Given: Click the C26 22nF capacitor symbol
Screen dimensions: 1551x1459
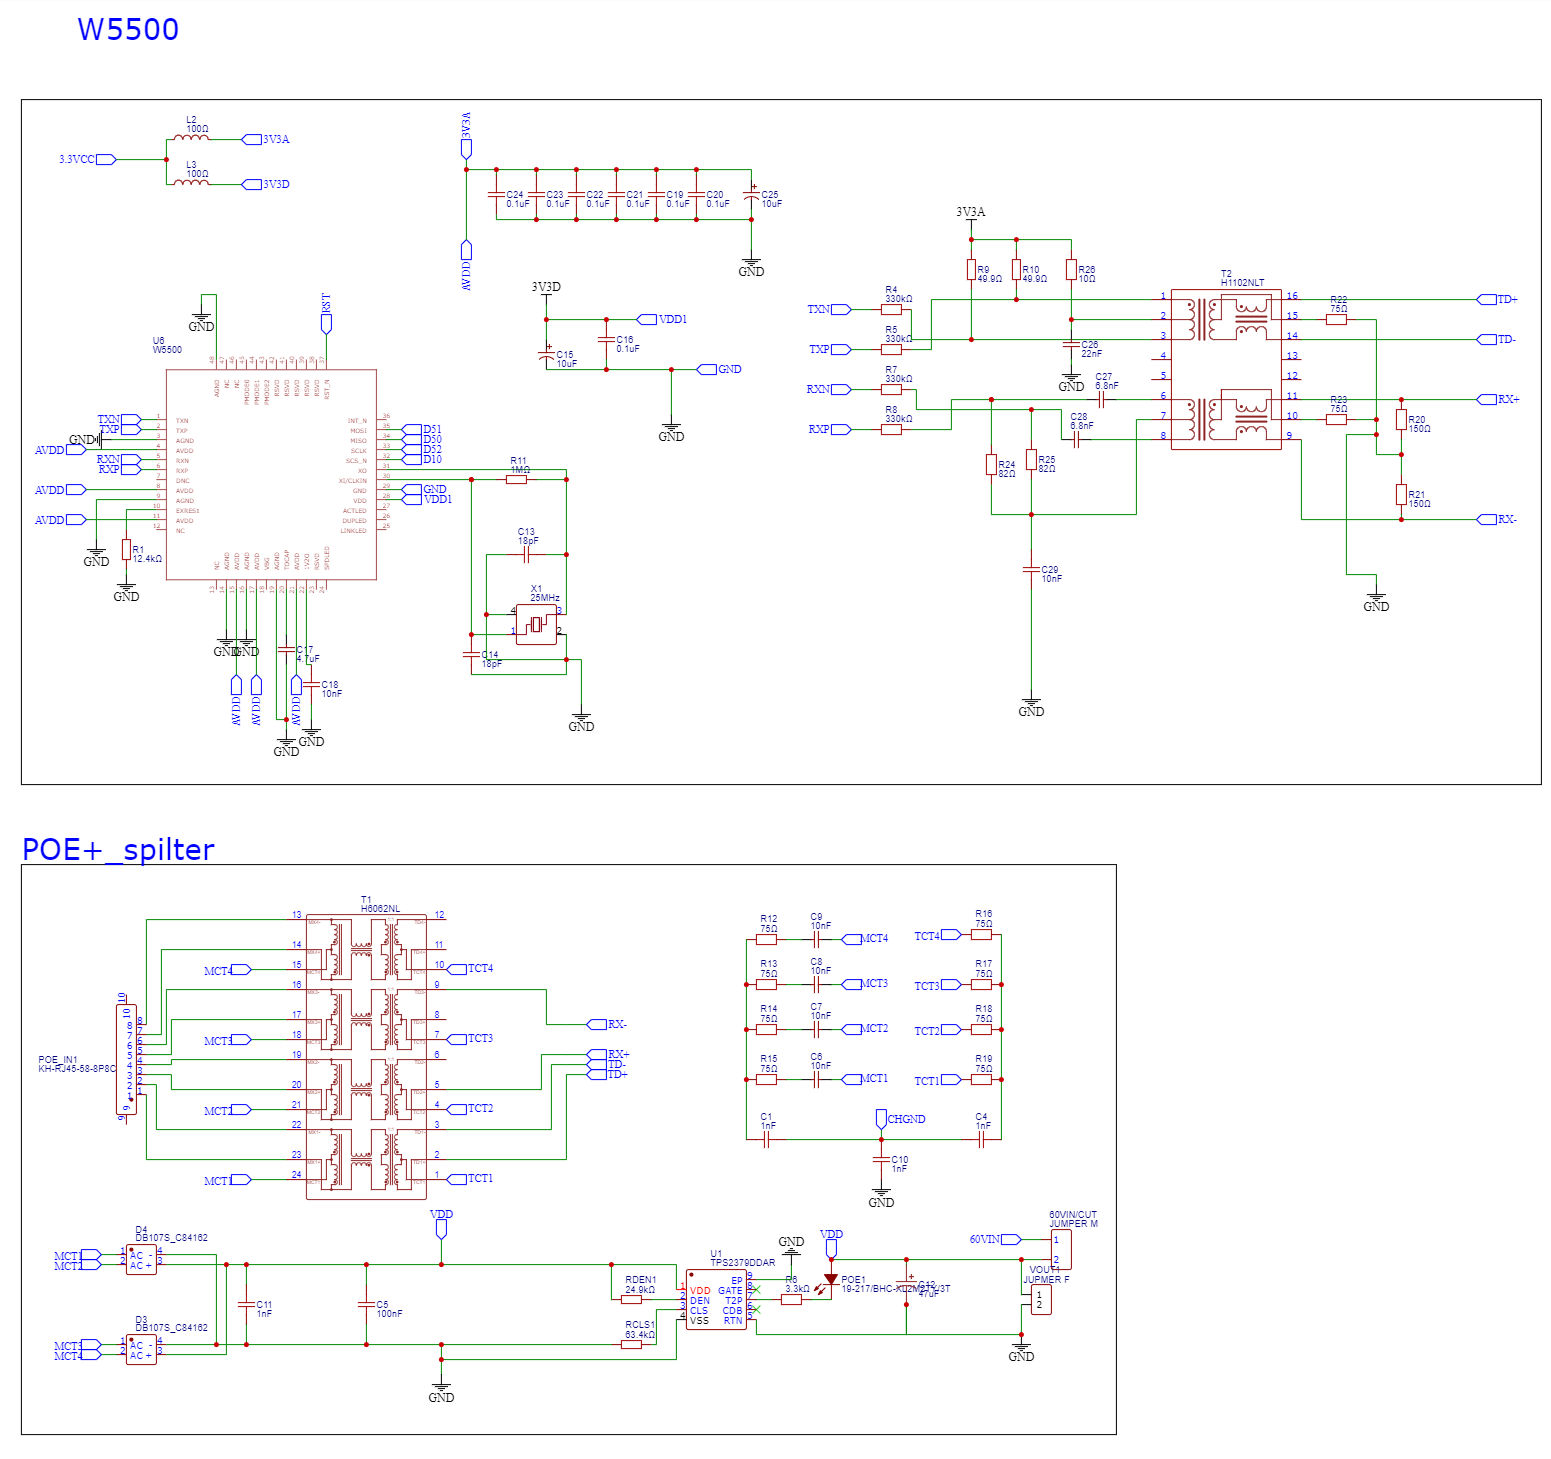Looking at the screenshot, I should coord(1071,344).
